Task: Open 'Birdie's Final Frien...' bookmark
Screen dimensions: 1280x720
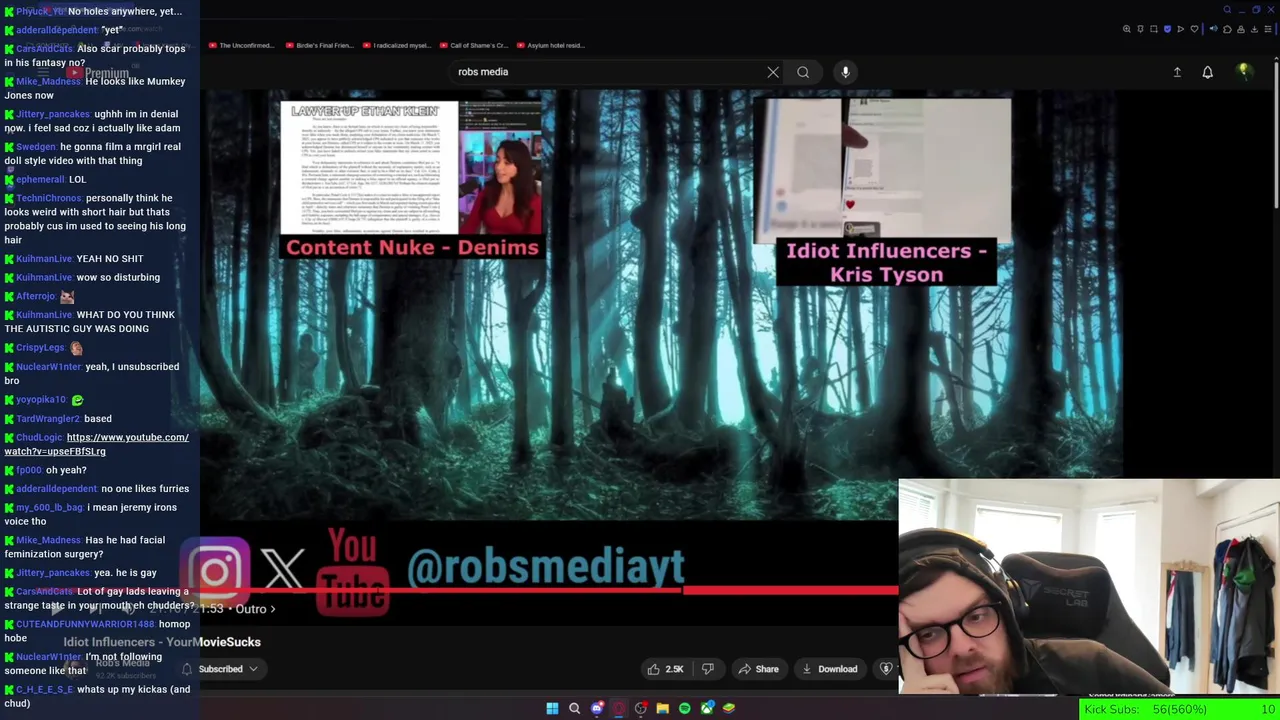Action: (319, 45)
